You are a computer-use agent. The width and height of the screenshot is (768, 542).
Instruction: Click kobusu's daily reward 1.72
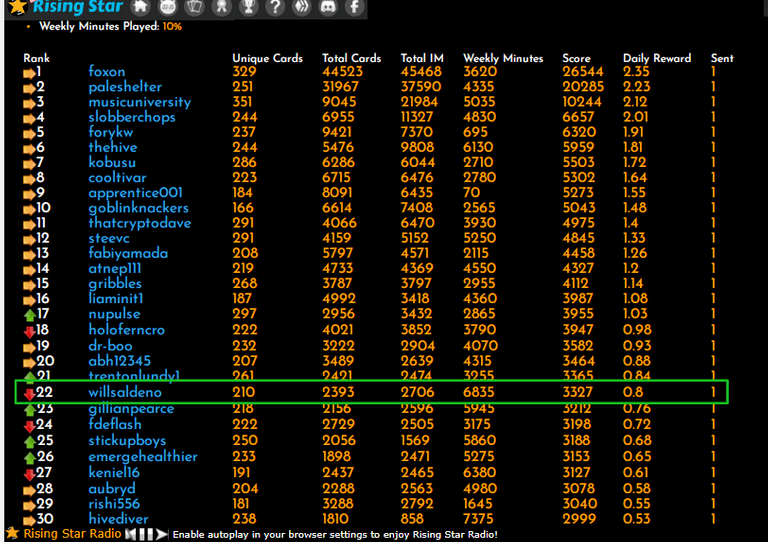(634, 163)
